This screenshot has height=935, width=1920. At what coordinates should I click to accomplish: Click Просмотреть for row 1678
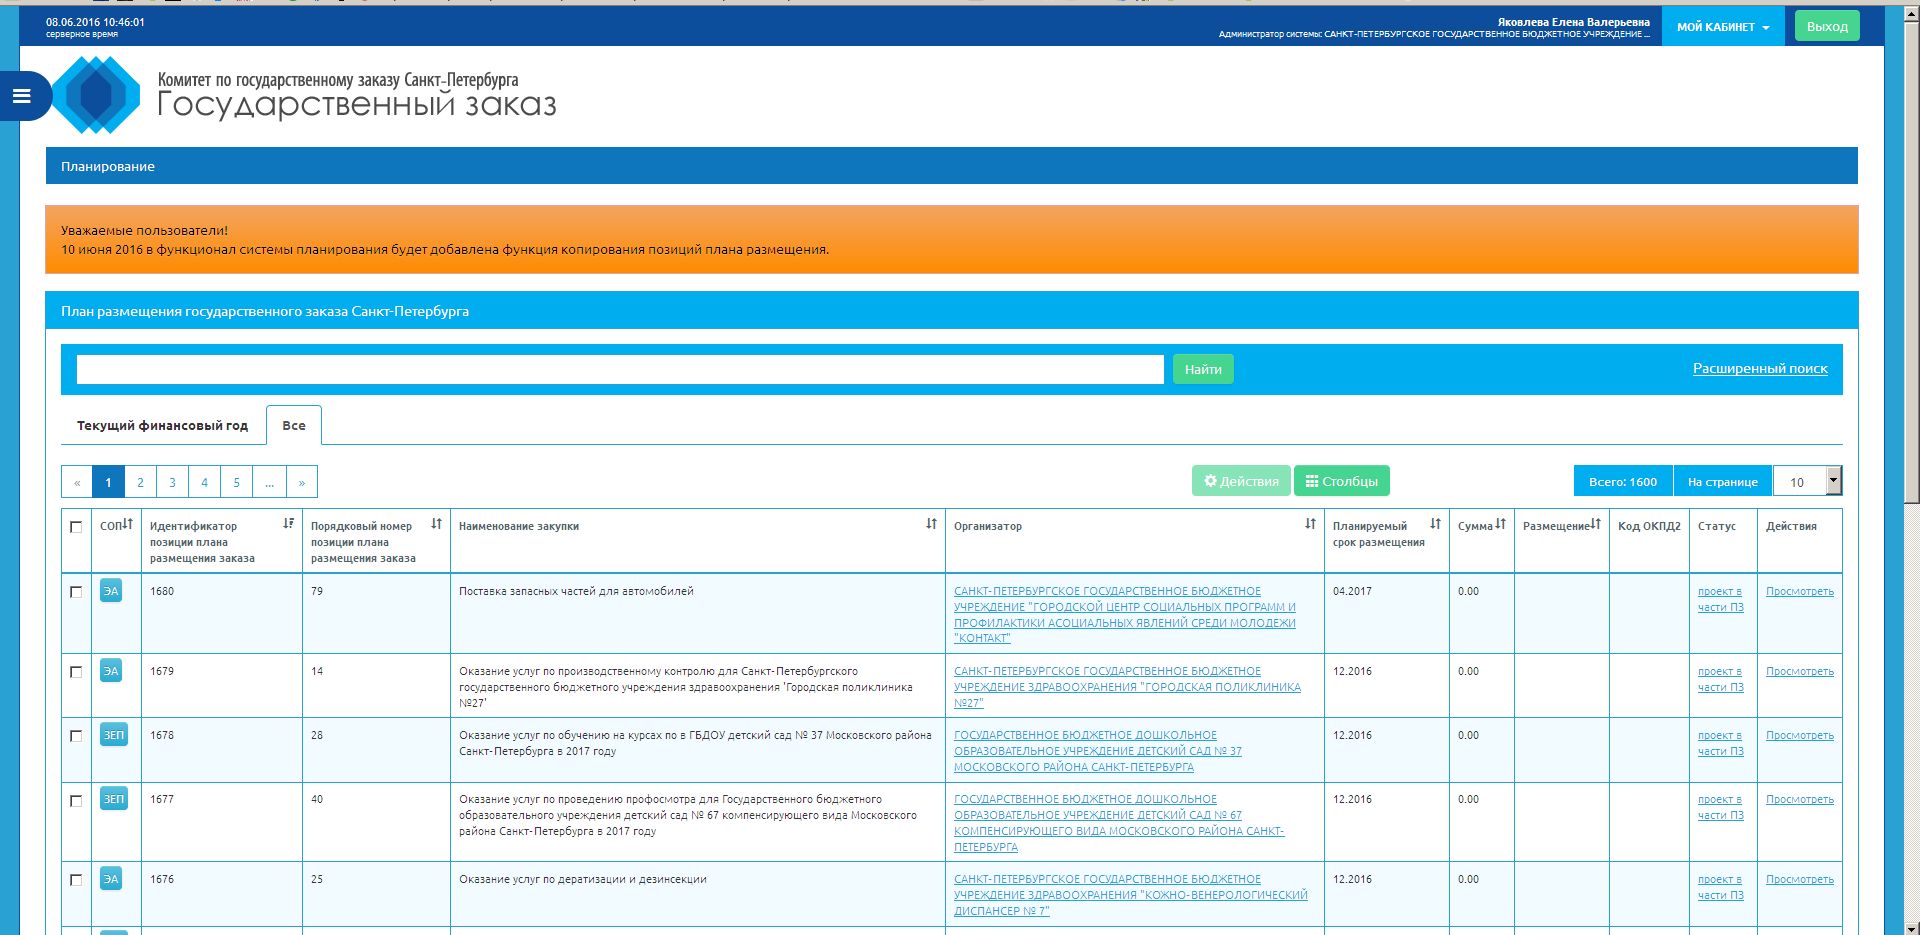1799,735
